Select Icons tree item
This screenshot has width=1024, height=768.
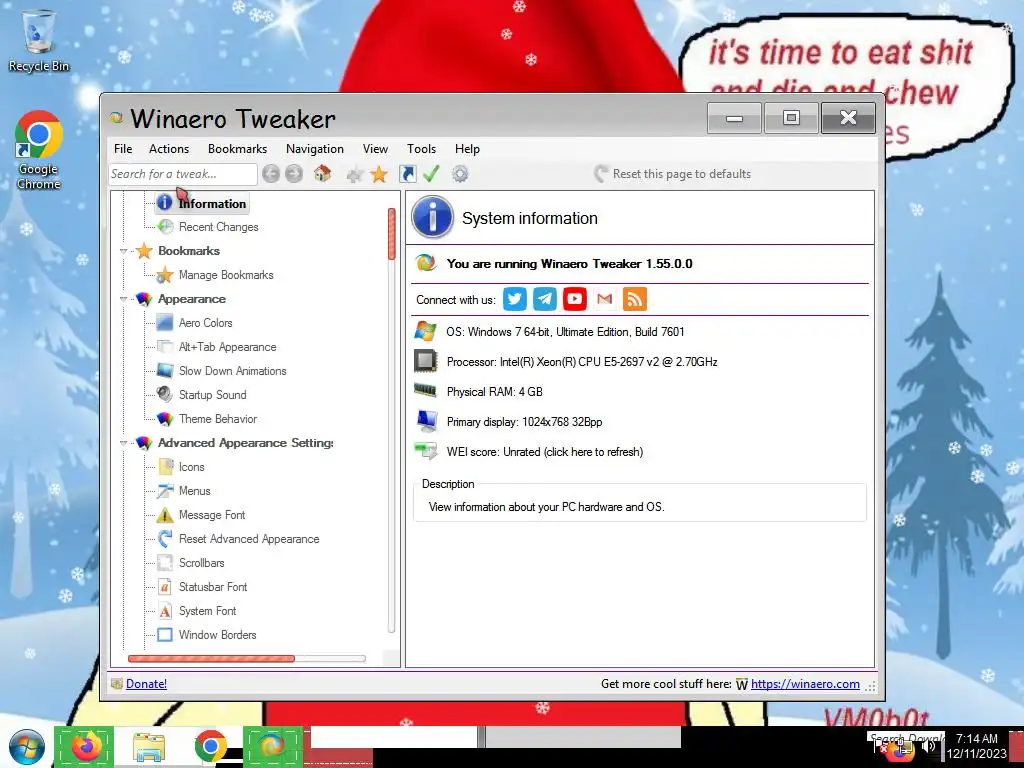click(191, 467)
